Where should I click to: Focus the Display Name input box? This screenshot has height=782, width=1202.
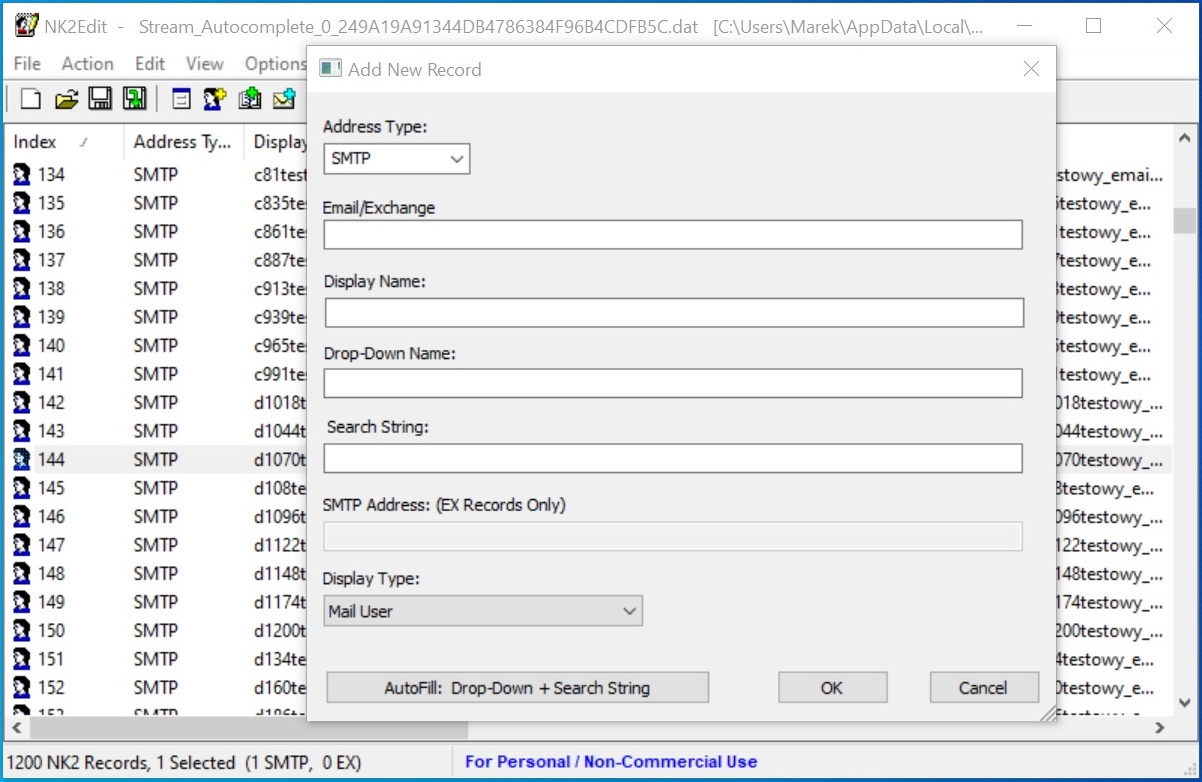(x=673, y=313)
